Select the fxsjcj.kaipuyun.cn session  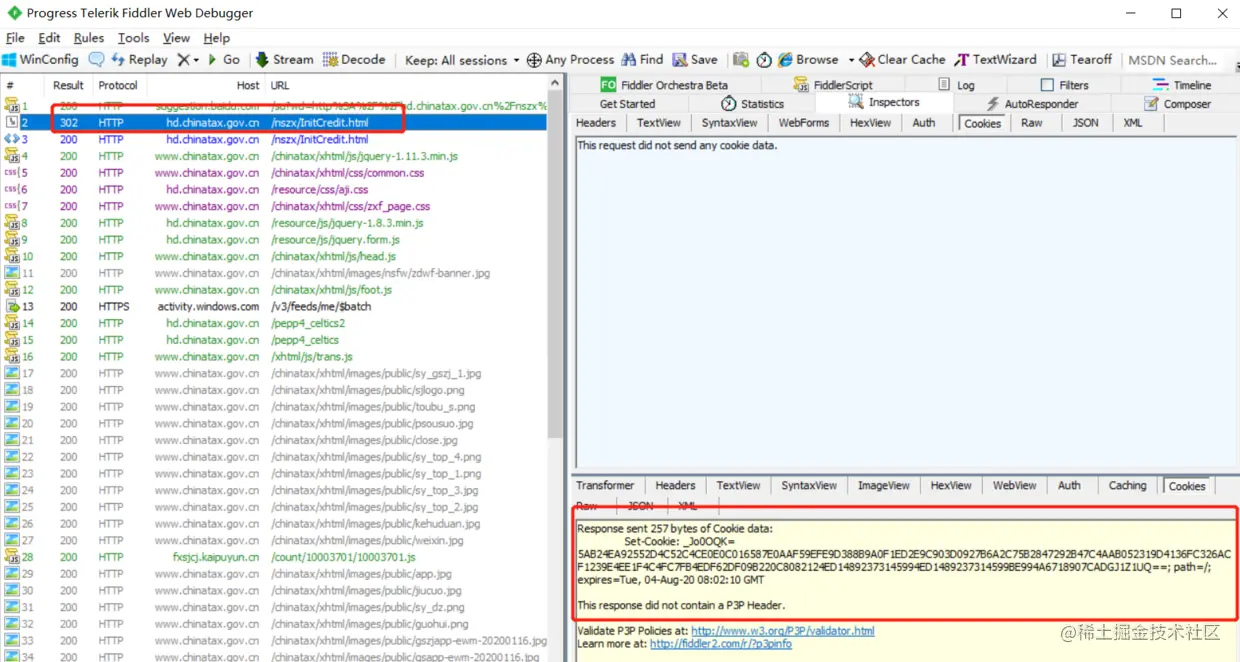[274, 557]
